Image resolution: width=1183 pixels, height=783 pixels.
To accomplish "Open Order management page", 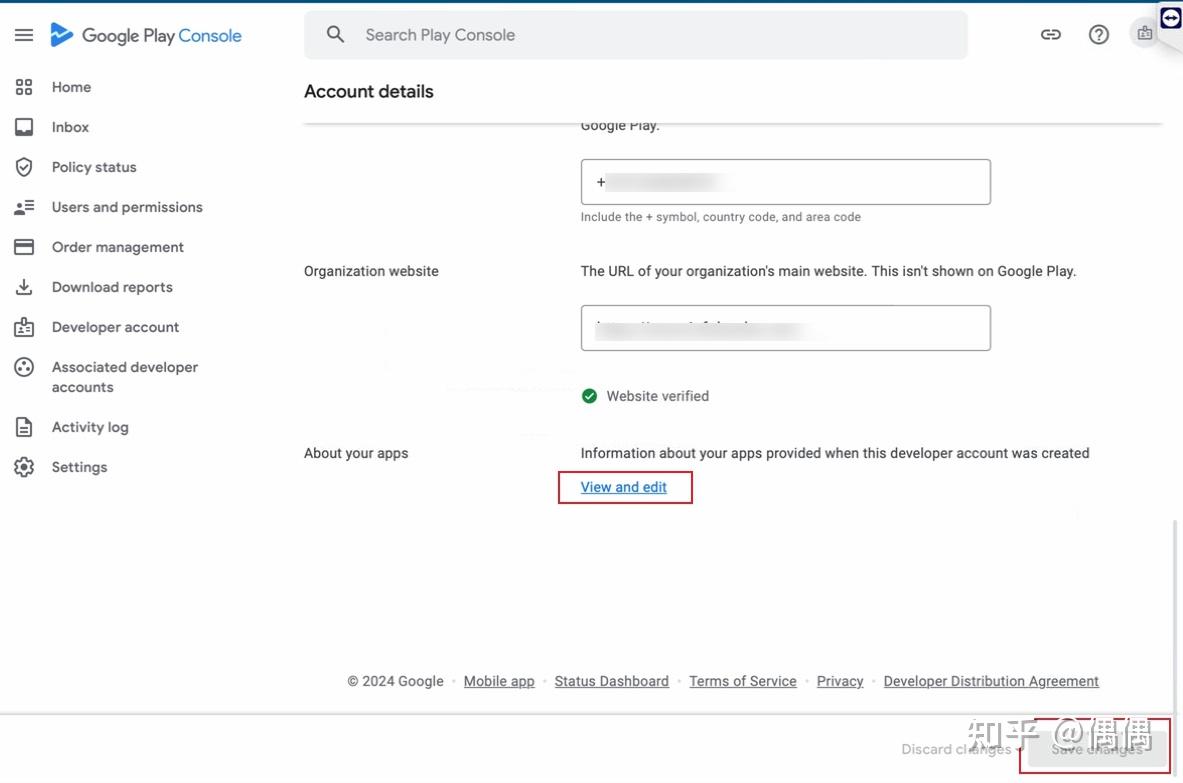I will [x=117, y=247].
